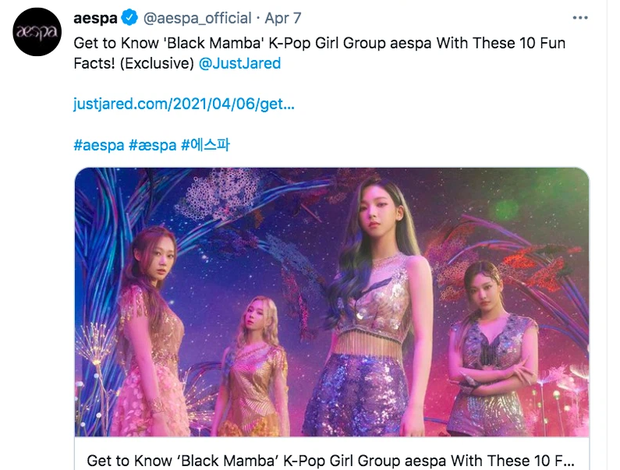
Task: Click the bold aespa display name
Action: click(95, 18)
